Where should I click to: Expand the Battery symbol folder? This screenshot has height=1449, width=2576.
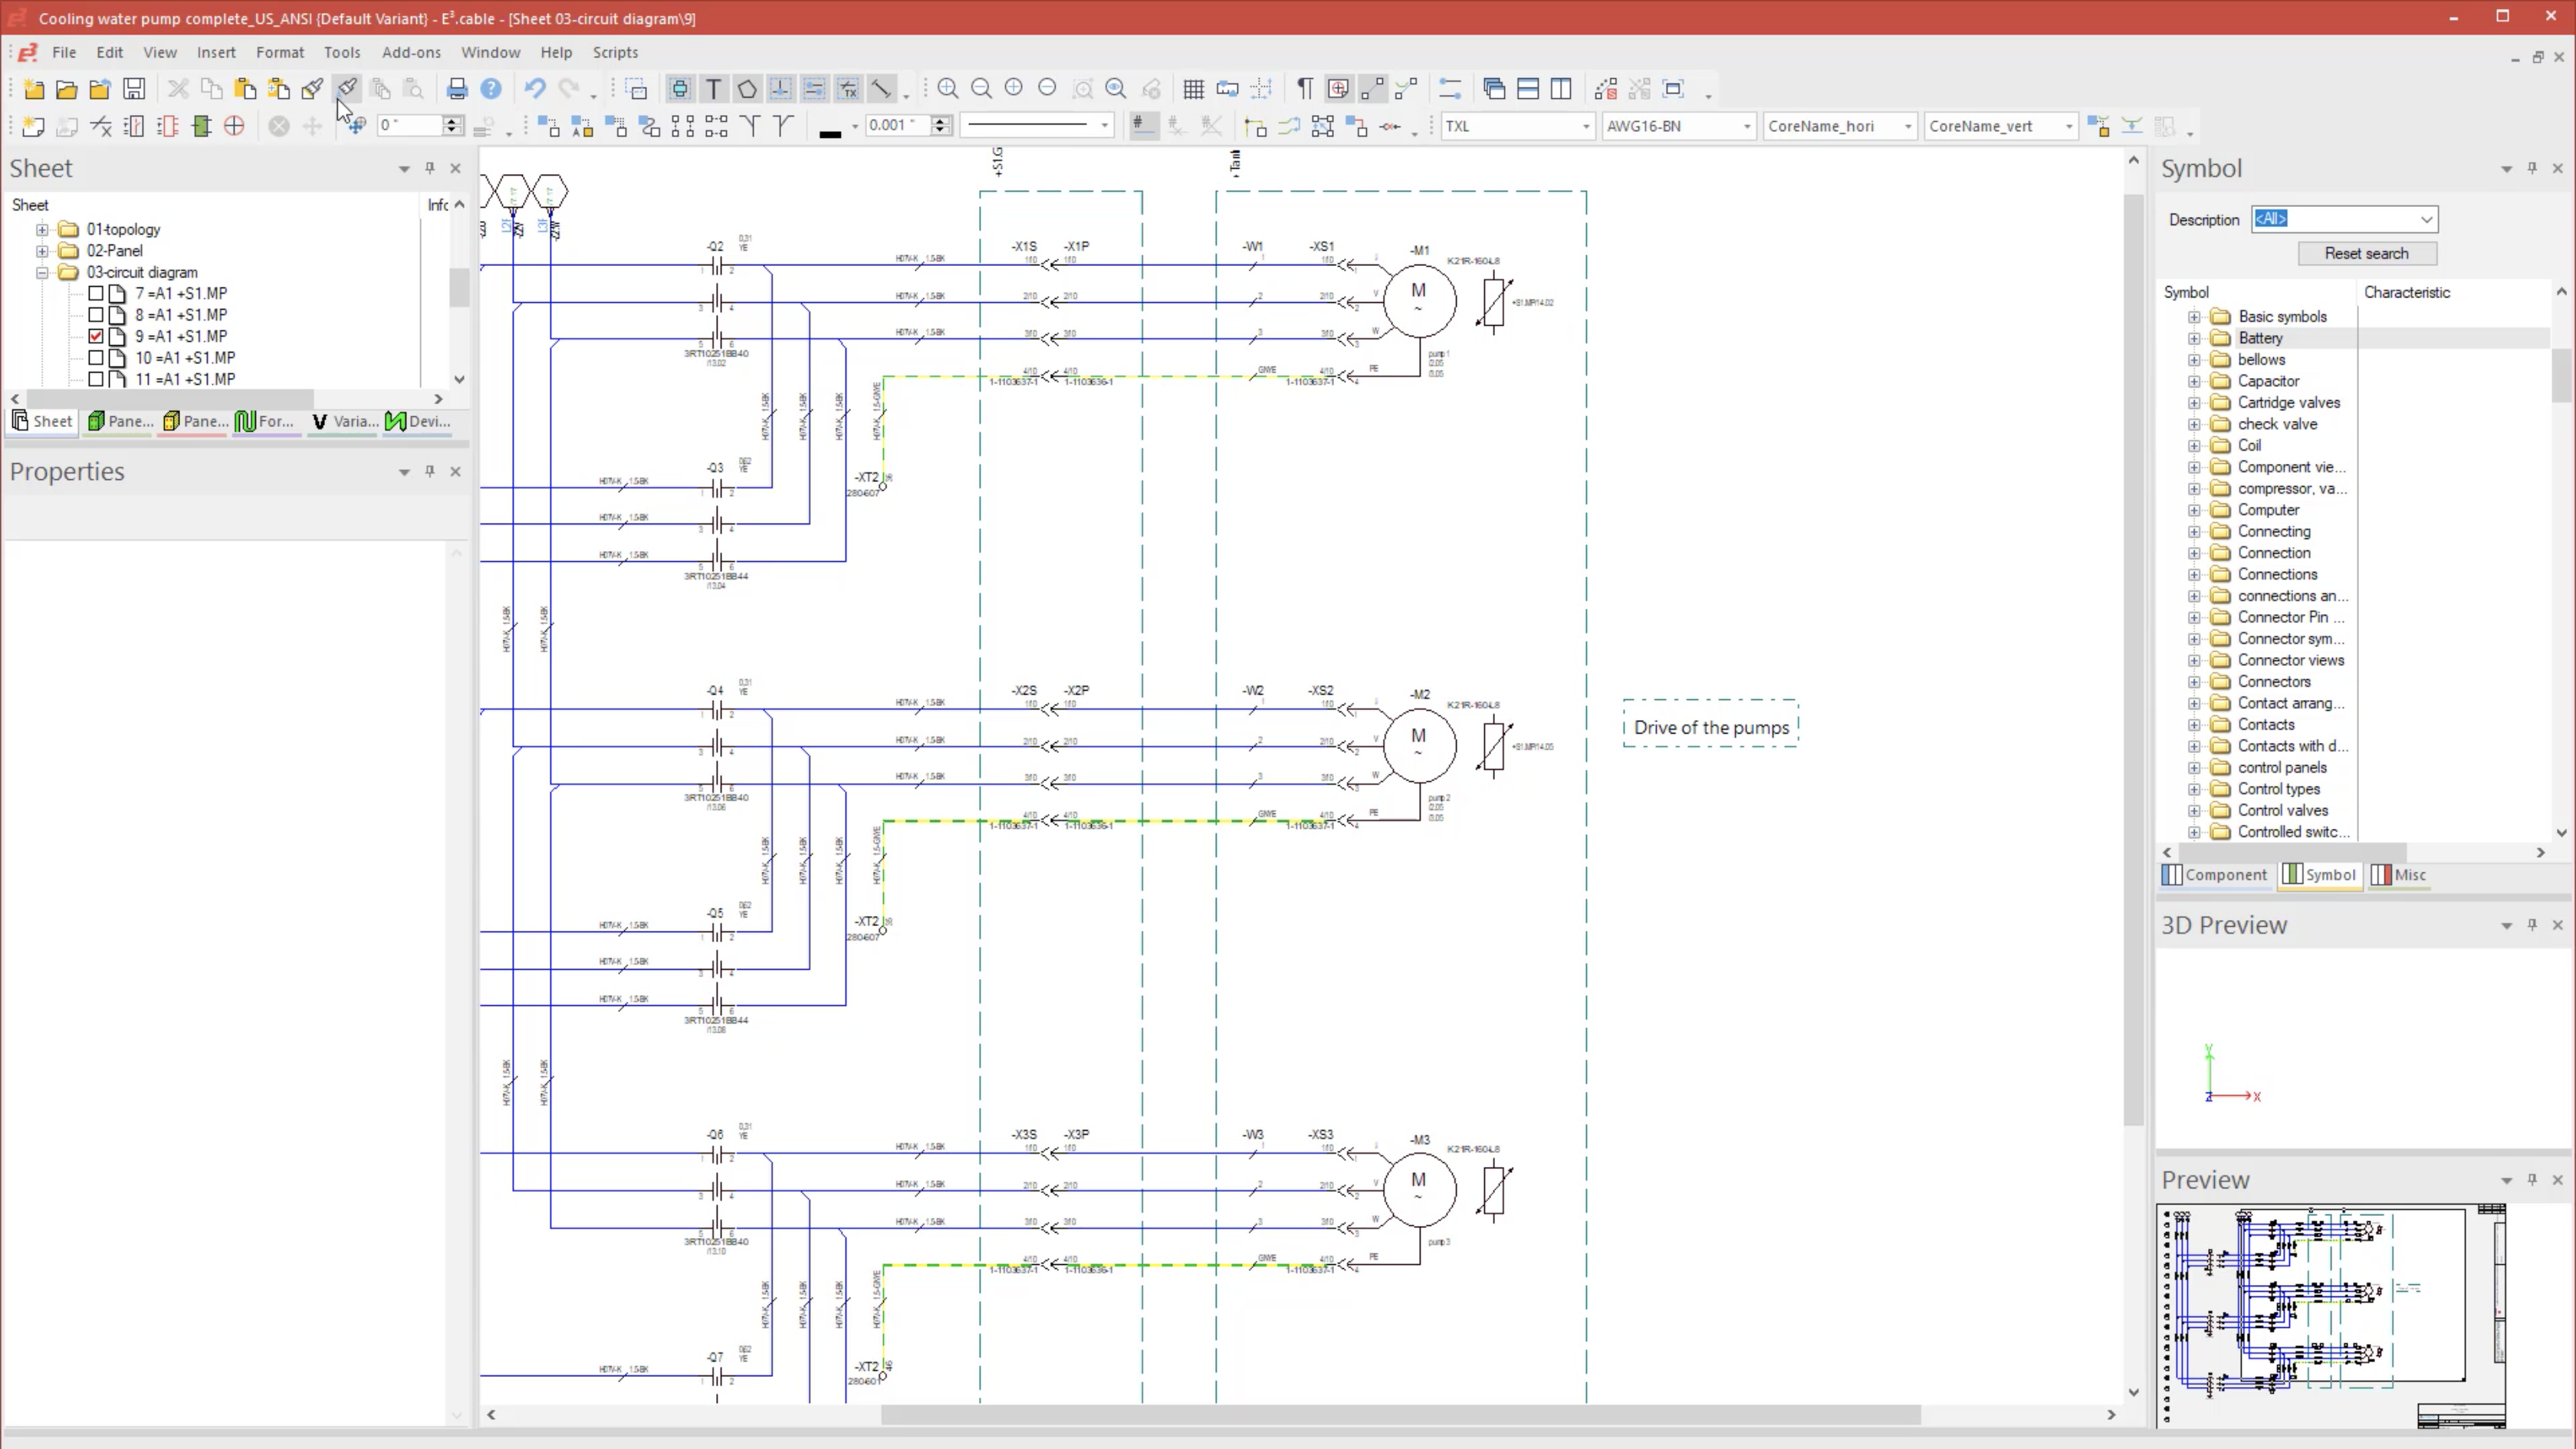[x=2194, y=338]
